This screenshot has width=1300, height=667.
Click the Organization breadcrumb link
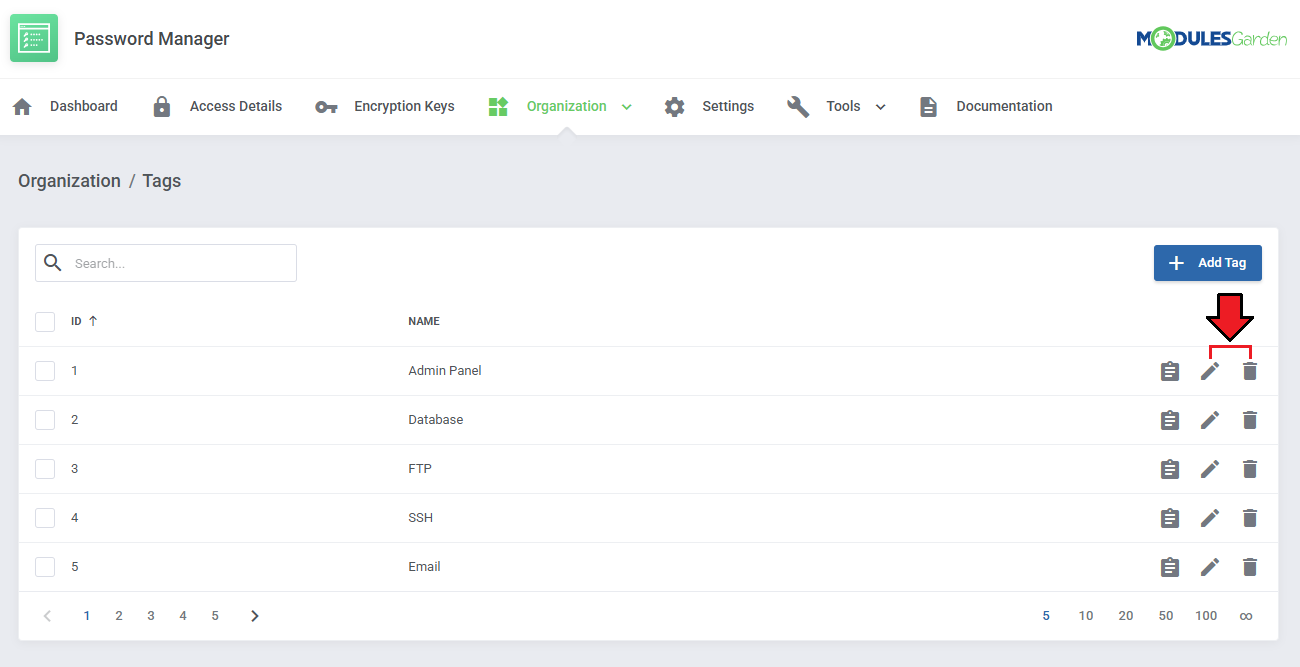pyautogui.click(x=69, y=181)
